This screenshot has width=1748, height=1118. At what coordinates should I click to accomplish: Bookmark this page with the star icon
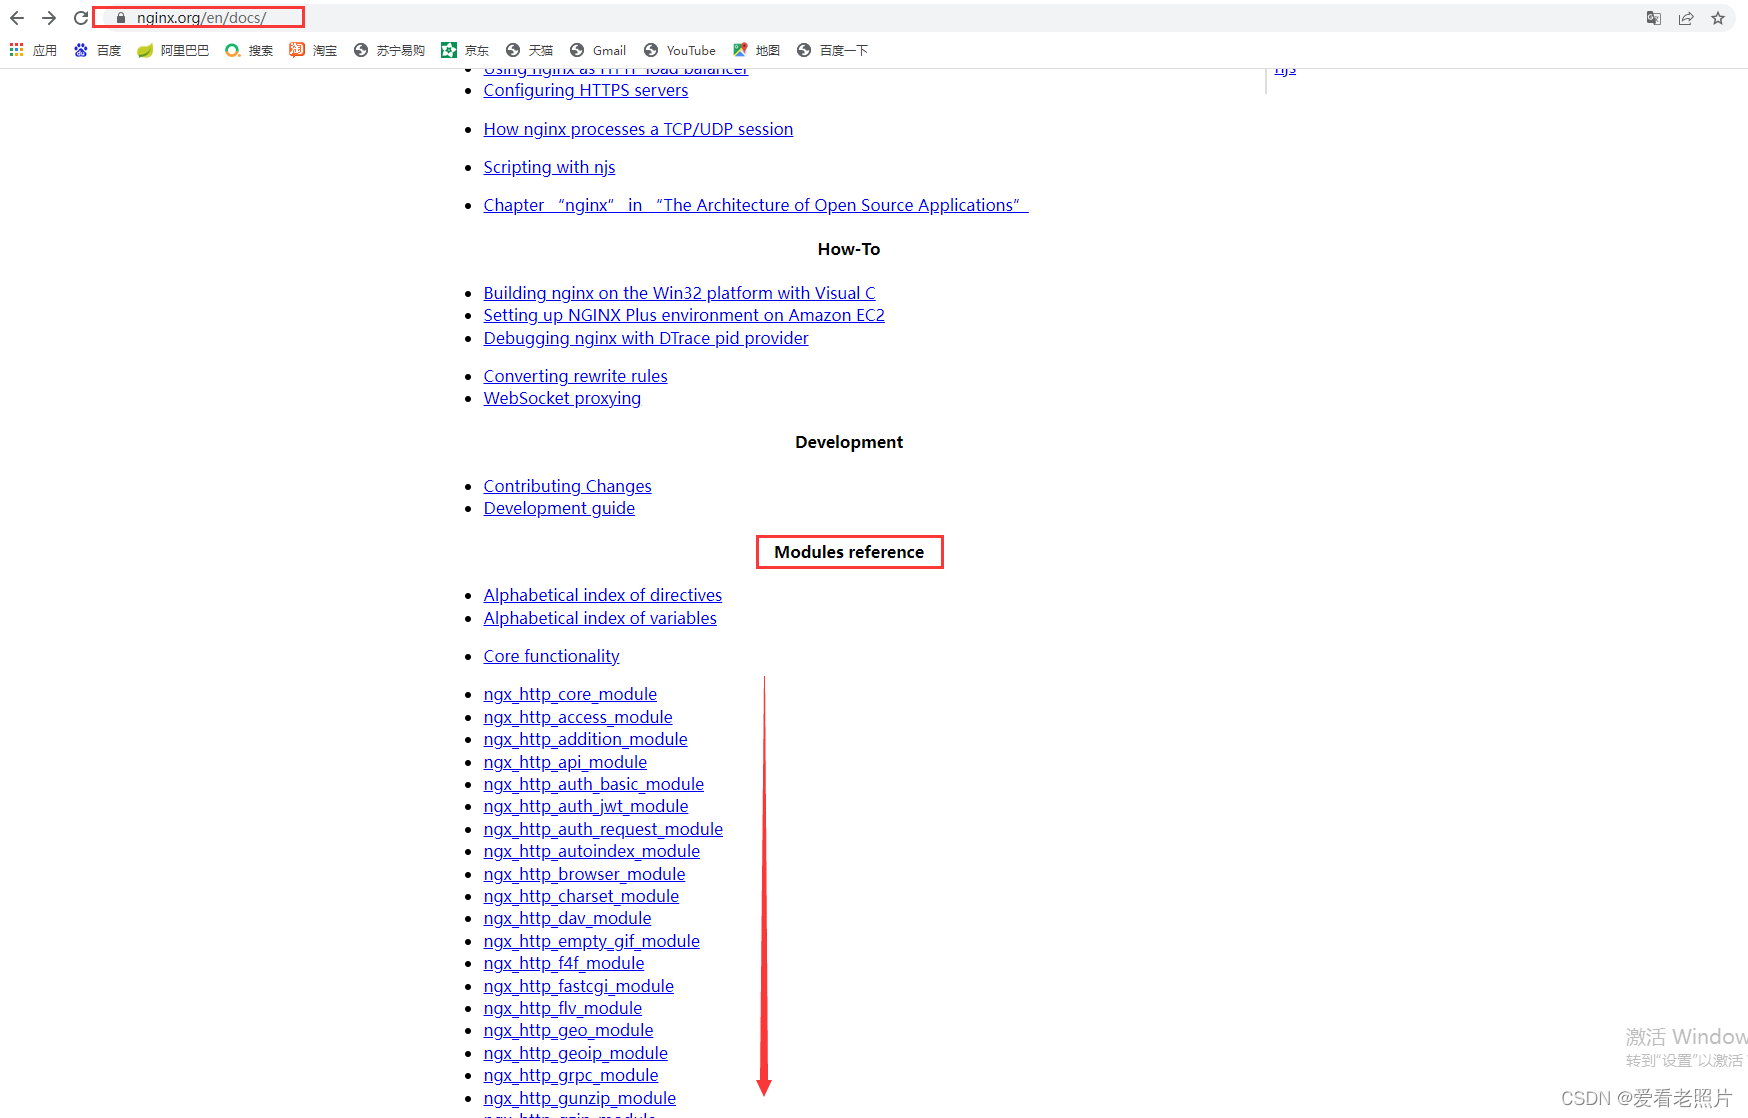pos(1718,18)
